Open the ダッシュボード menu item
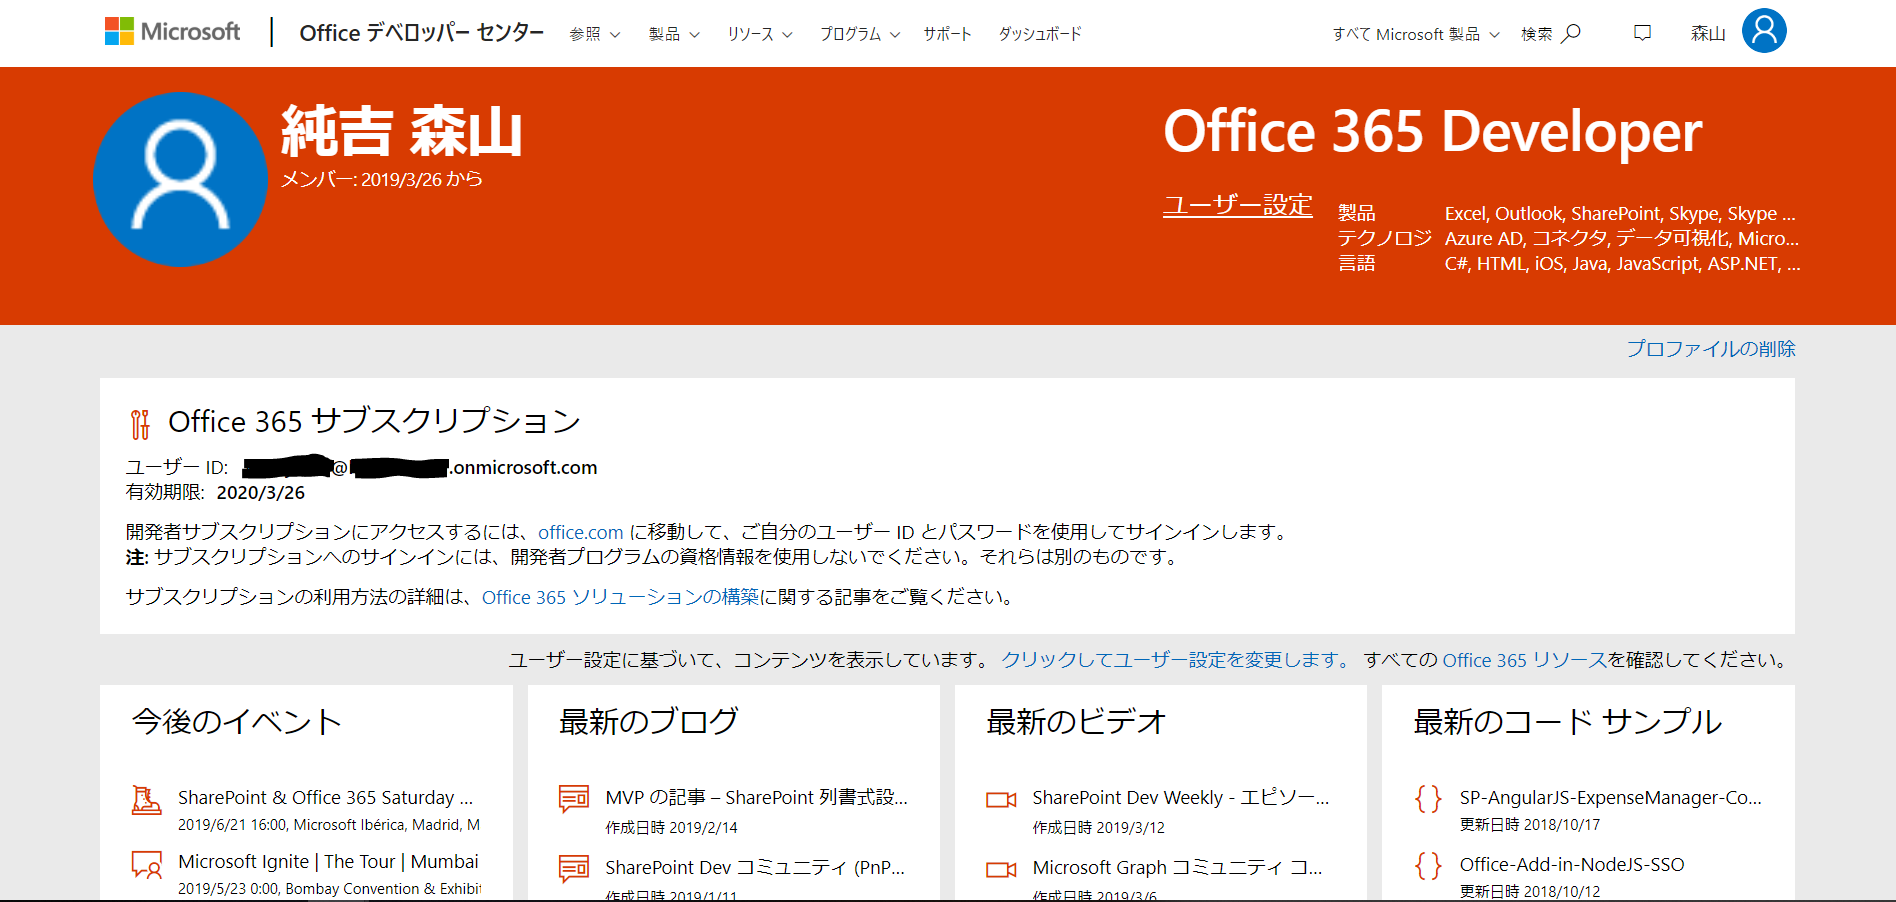The height and width of the screenshot is (902, 1896). [1040, 34]
